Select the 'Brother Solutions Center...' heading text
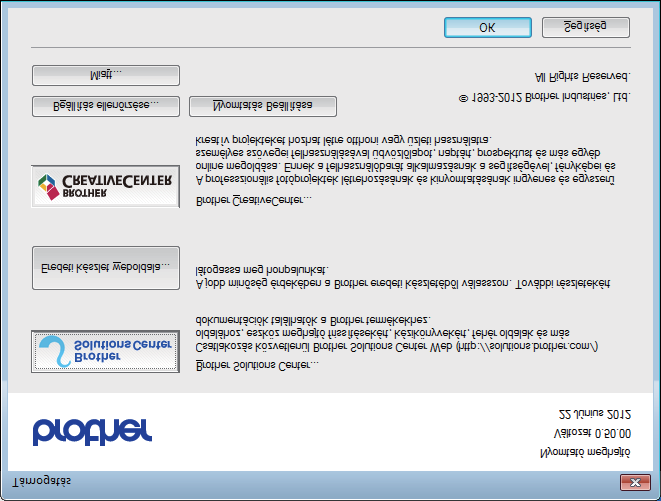This screenshot has height=501, width=661. pos(257,365)
